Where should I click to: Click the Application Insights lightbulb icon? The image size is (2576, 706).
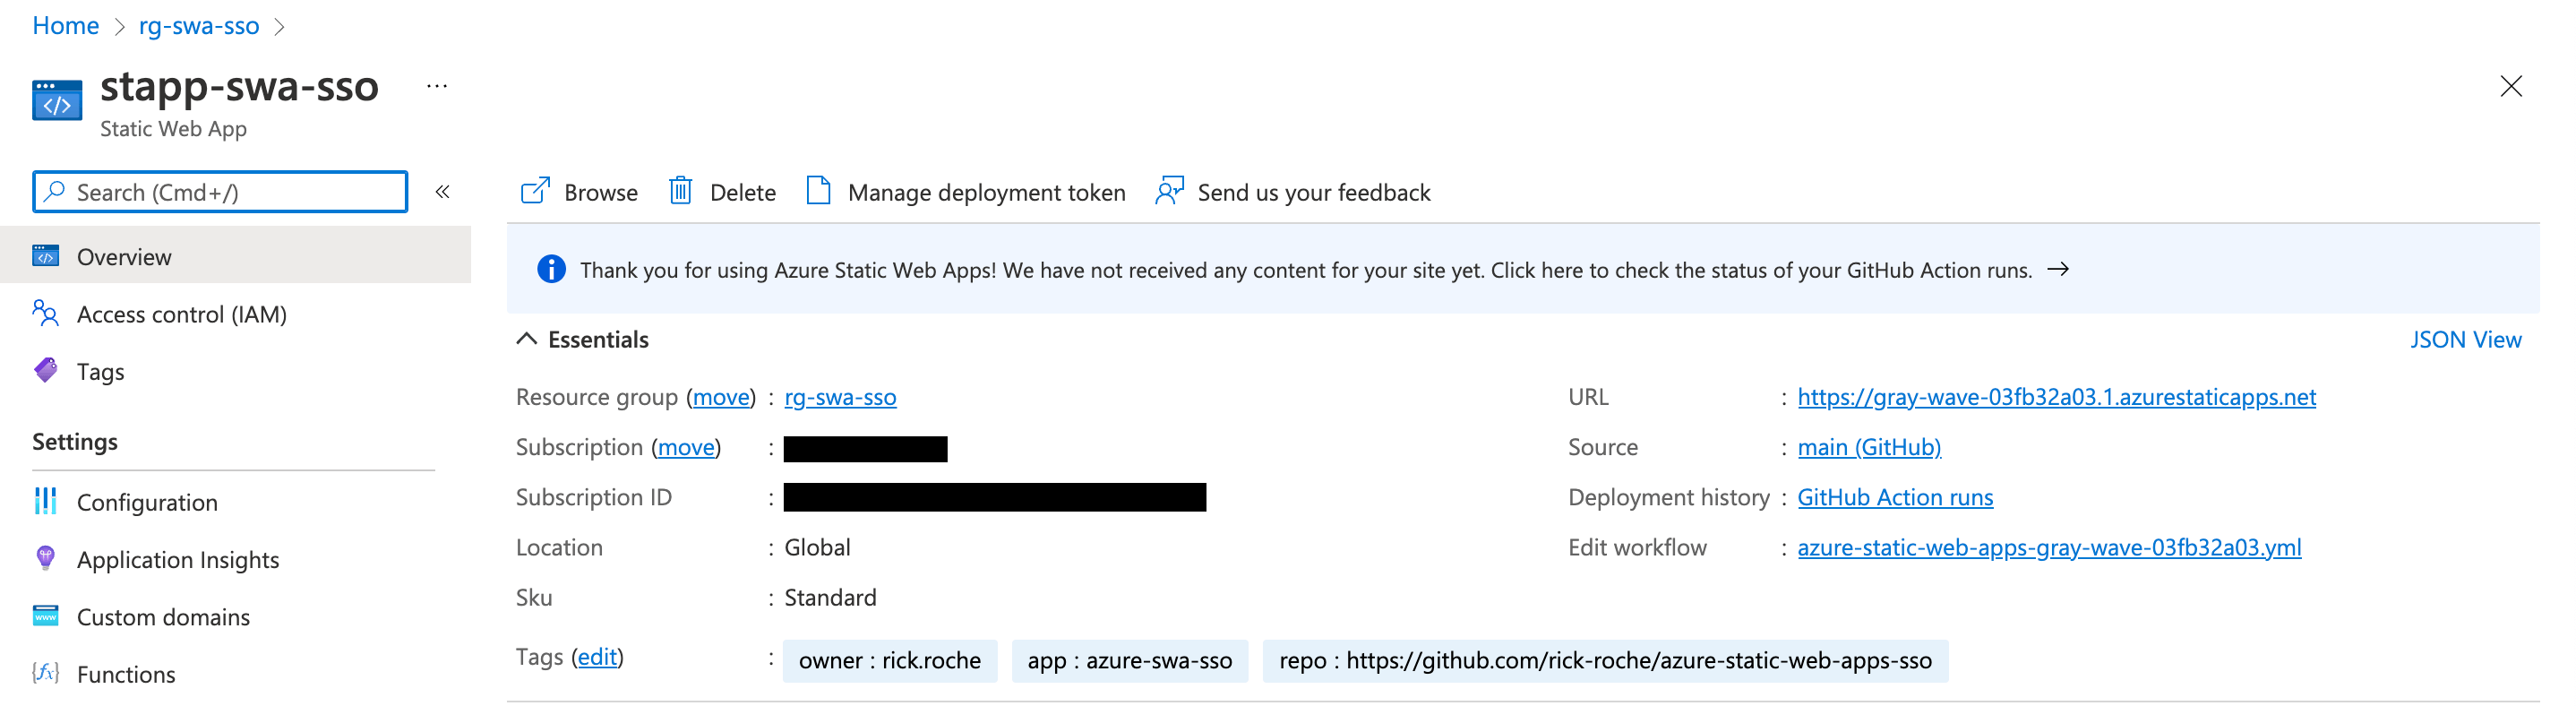tap(45, 558)
